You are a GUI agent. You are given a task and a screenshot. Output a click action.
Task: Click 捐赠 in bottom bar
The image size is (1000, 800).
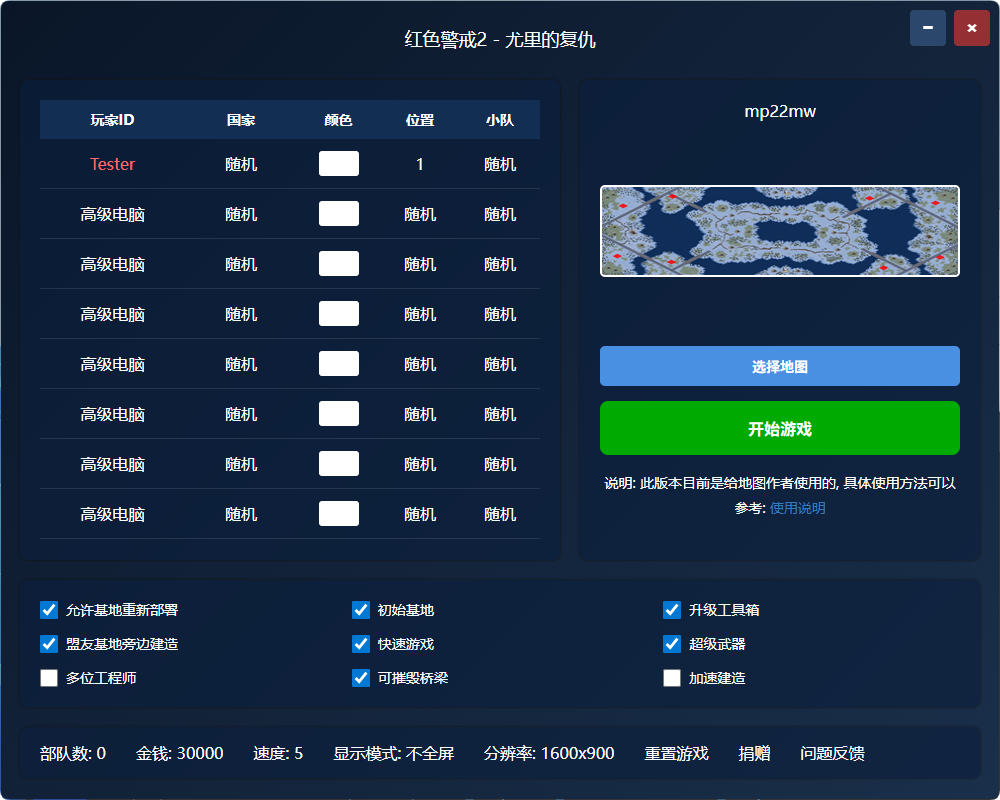click(754, 753)
